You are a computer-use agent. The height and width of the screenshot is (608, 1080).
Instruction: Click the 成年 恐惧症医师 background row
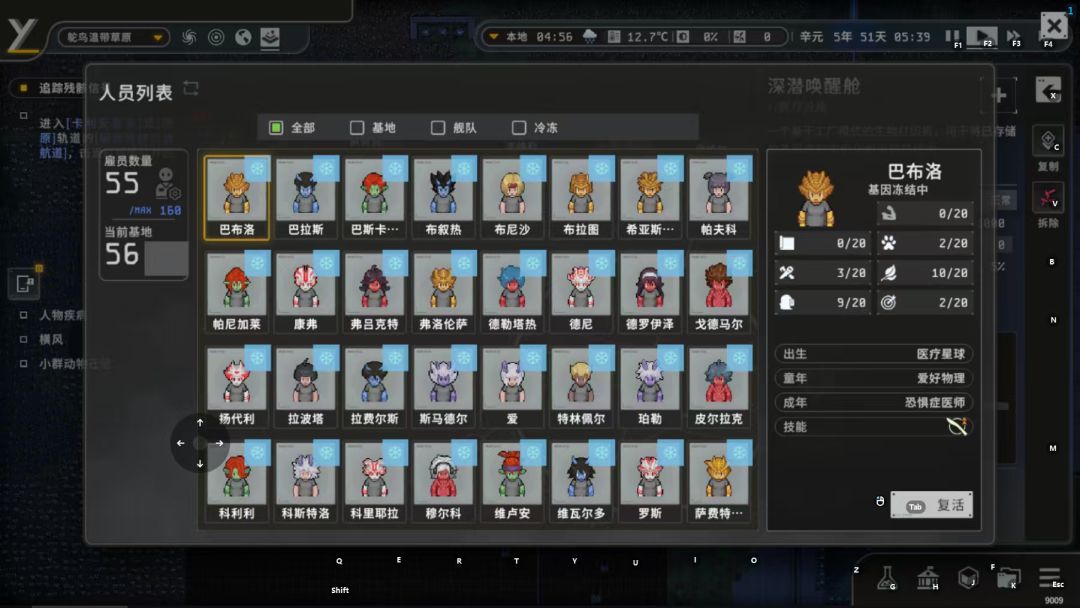pyautogui.click(x=873, y=402)
